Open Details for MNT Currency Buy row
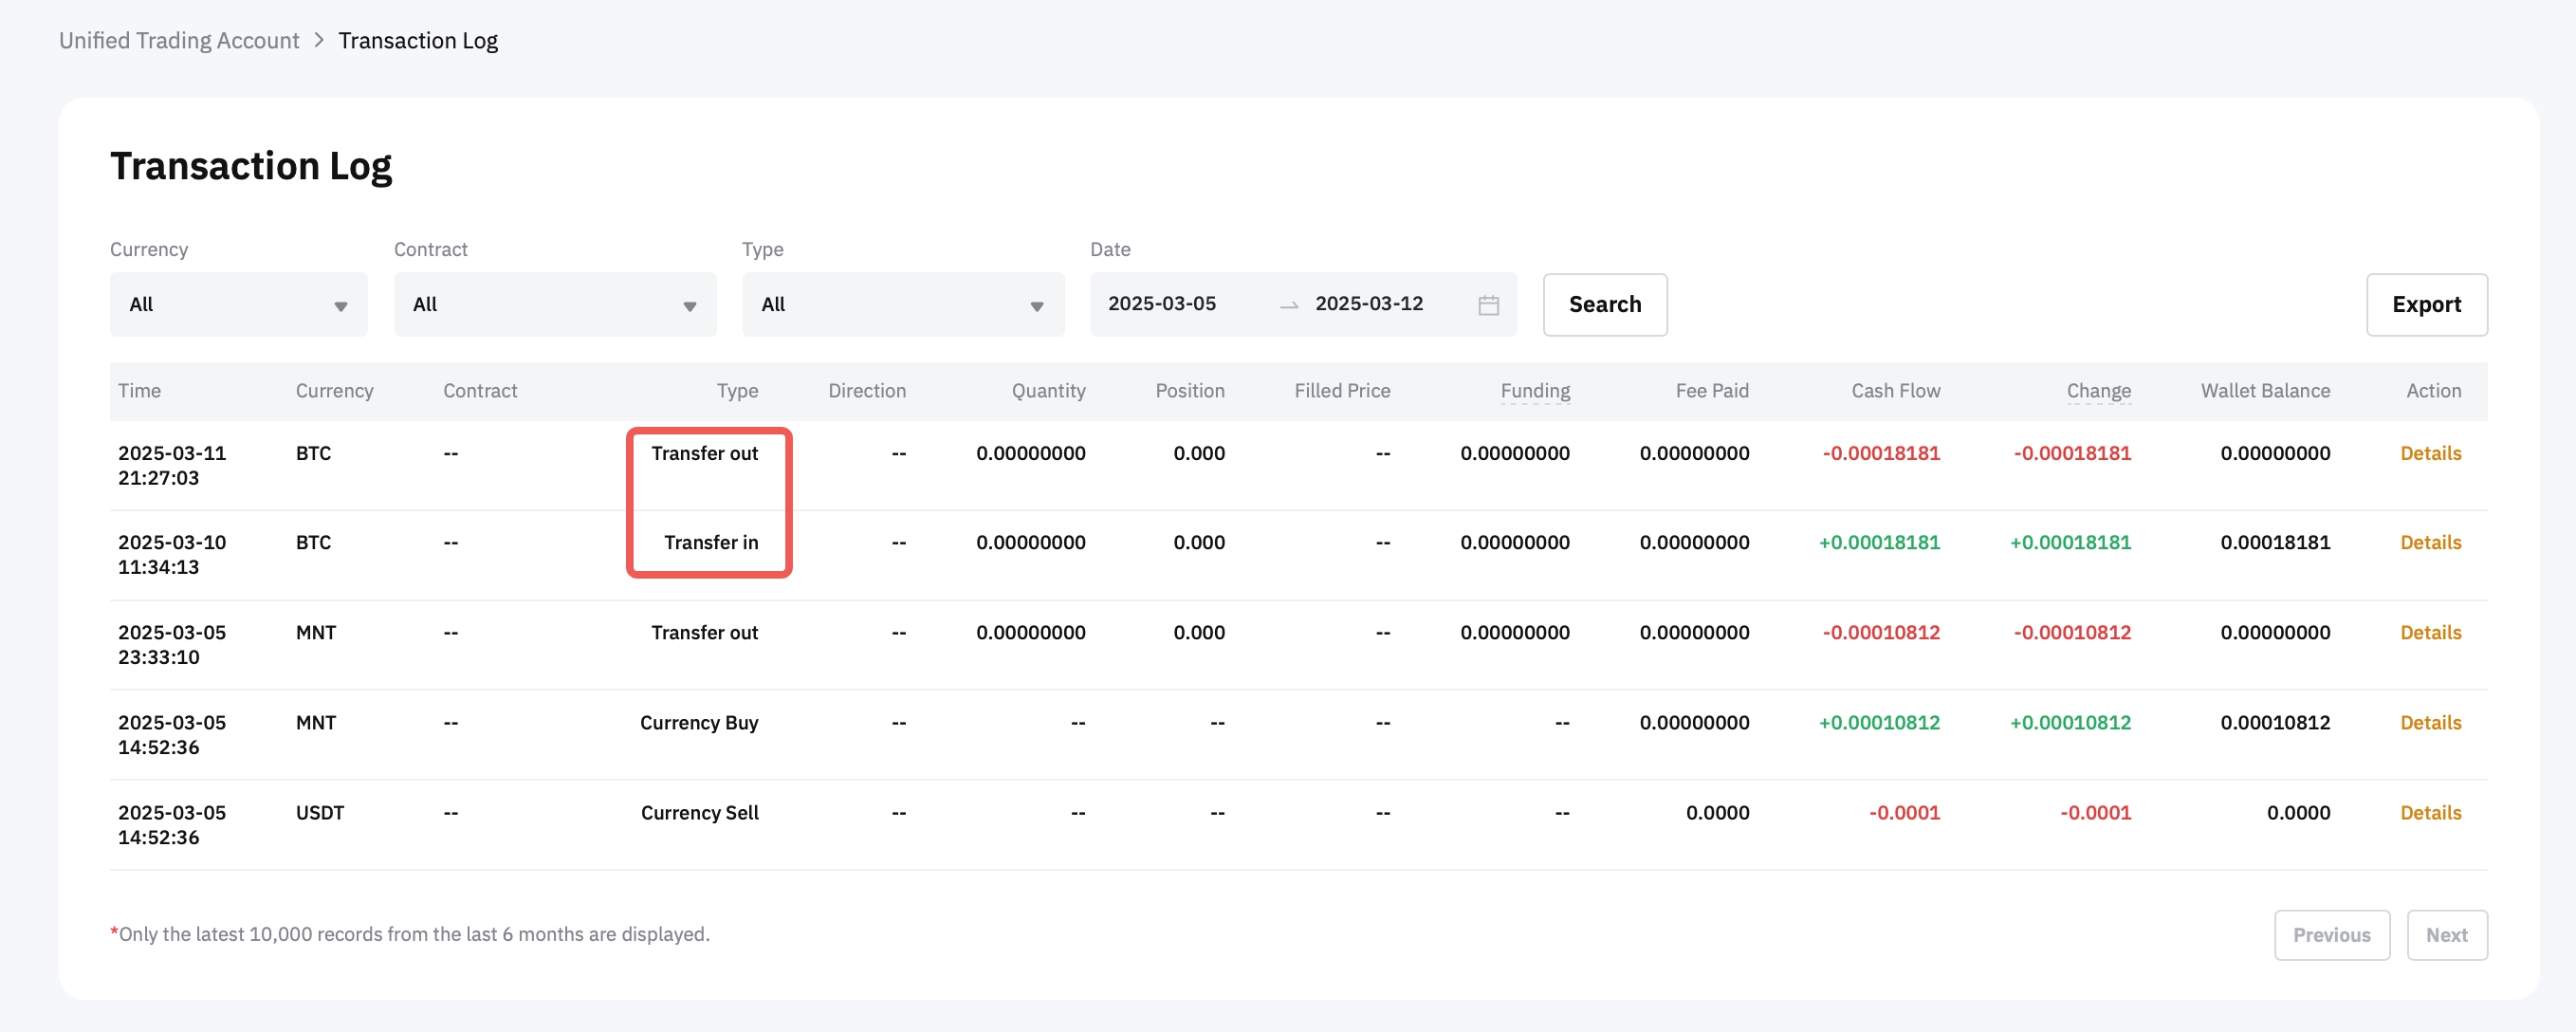2576x1032 pixels. 2429,722
